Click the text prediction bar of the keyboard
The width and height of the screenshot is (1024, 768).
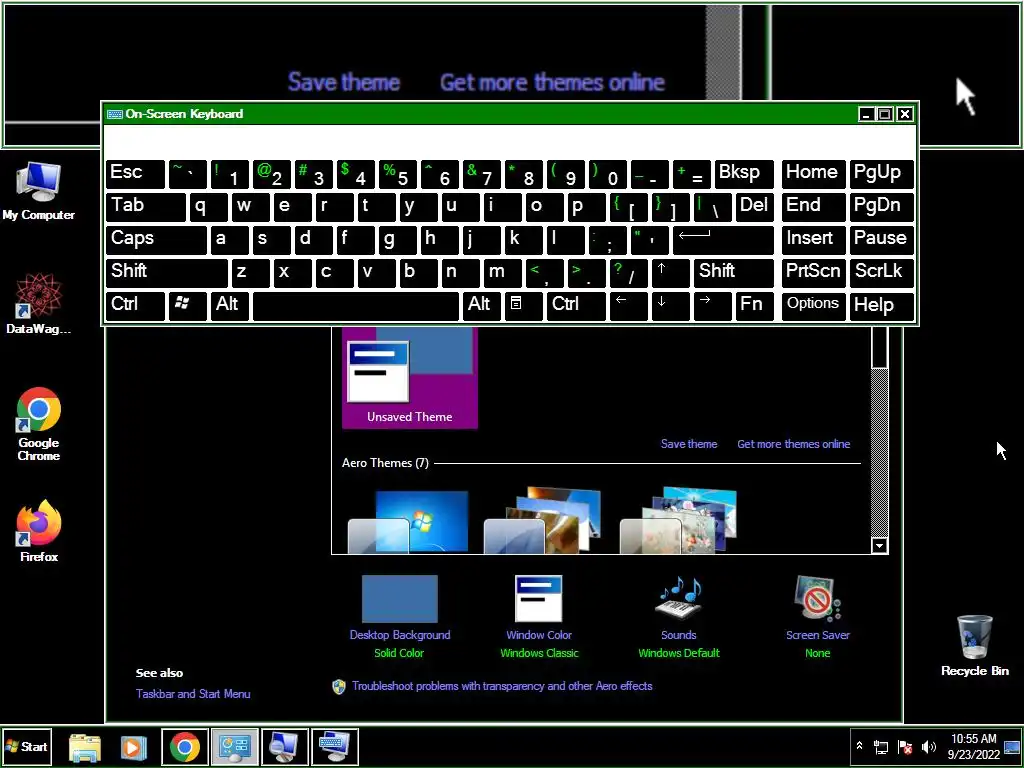click(x=510, y=140)
